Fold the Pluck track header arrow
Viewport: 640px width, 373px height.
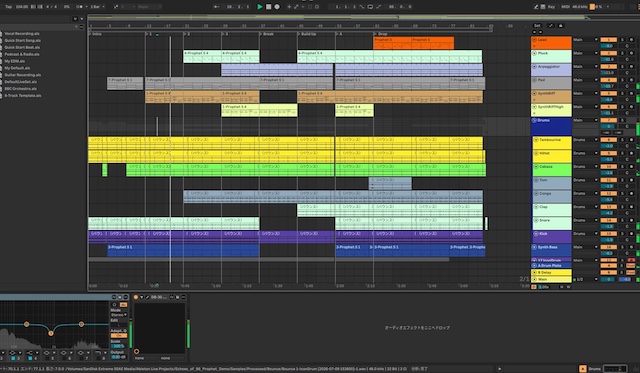(x=534, y=53)
